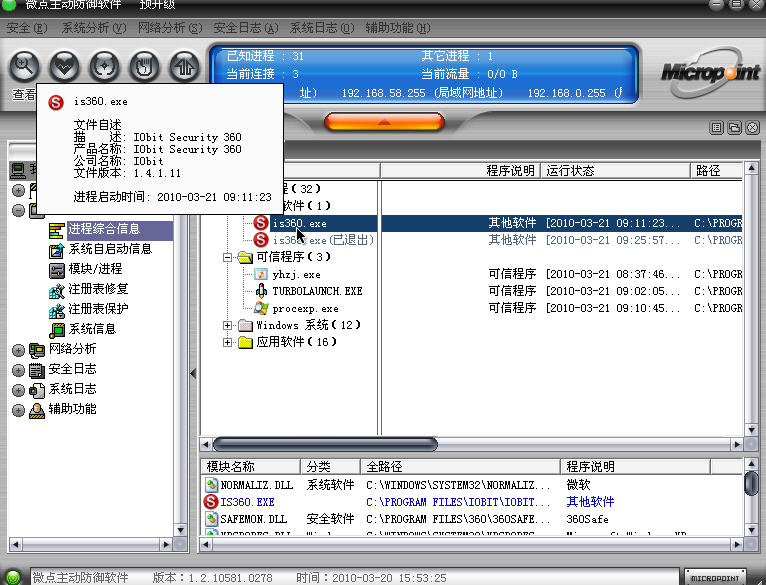Click the panel close icon near top right

click(x=752, y=128)
